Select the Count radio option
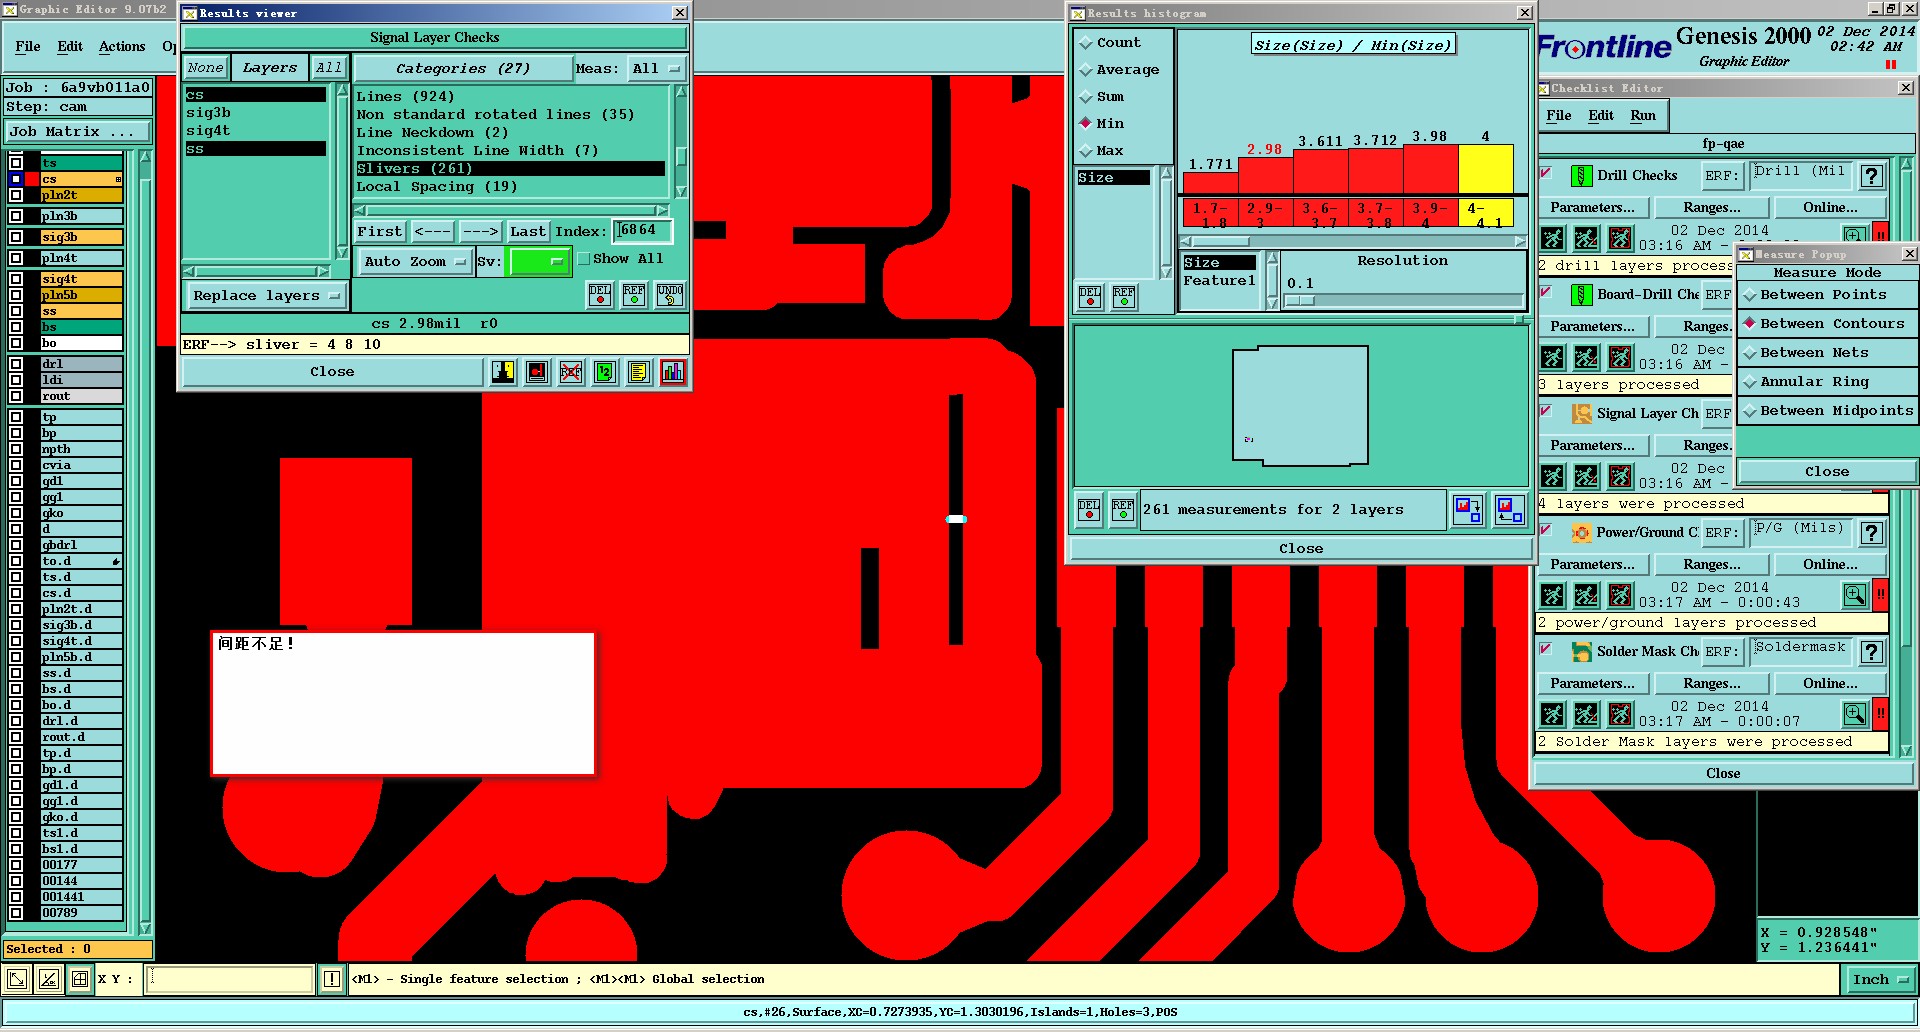The width and height of the screenshot is (1920, 1032). coord(1086,43)
